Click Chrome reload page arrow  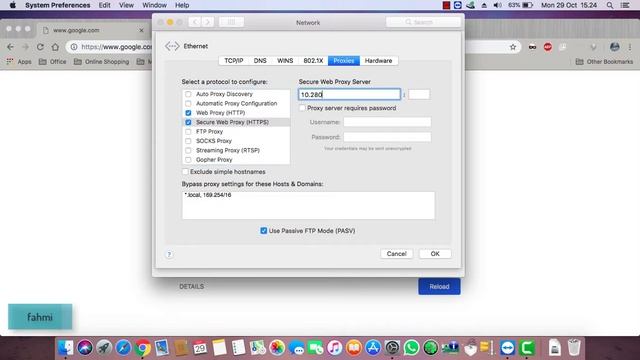tap(40, 47)
